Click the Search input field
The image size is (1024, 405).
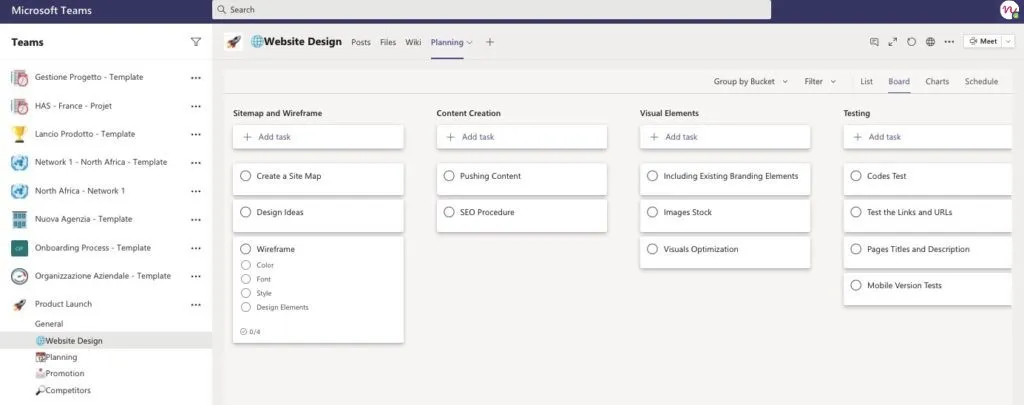point(491,10)
